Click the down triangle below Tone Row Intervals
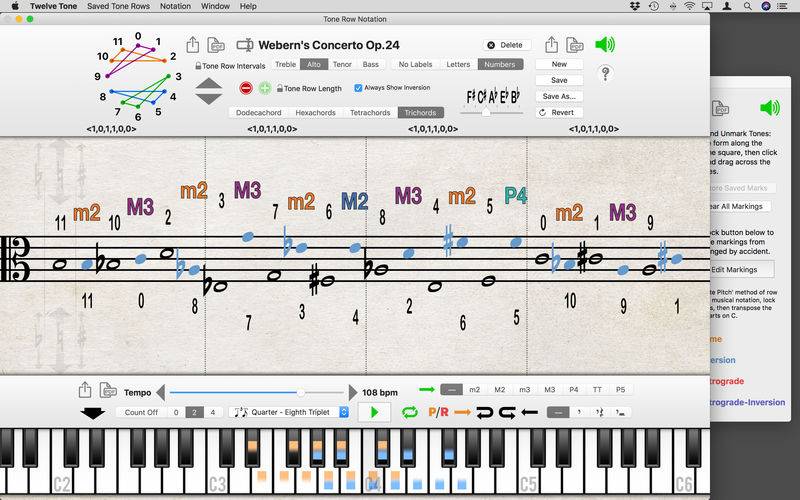This screenshot has height=500, width=800. tap(209, 99)
